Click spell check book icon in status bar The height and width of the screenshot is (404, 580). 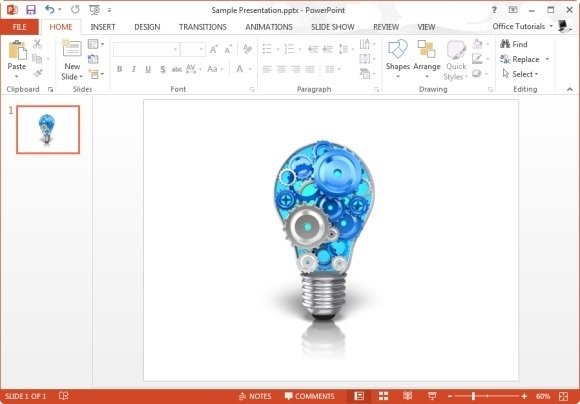(64, 396)
